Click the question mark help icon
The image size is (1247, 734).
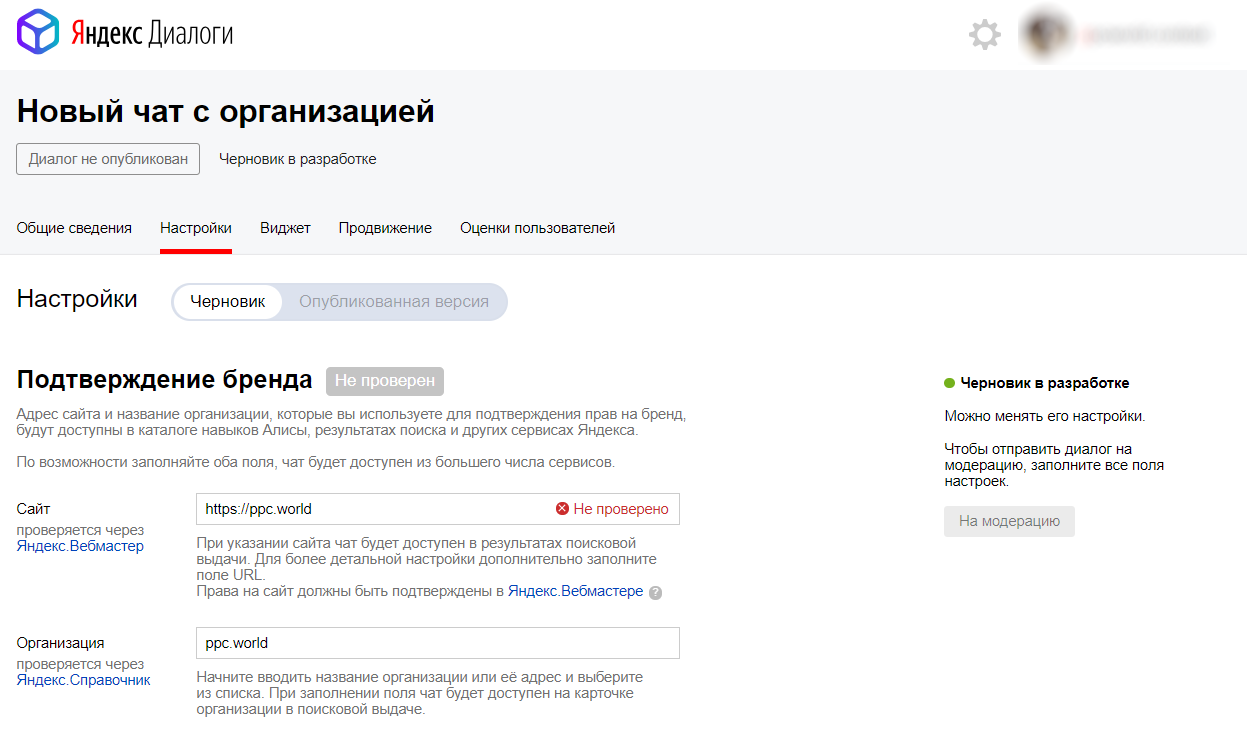pos(655,592)
